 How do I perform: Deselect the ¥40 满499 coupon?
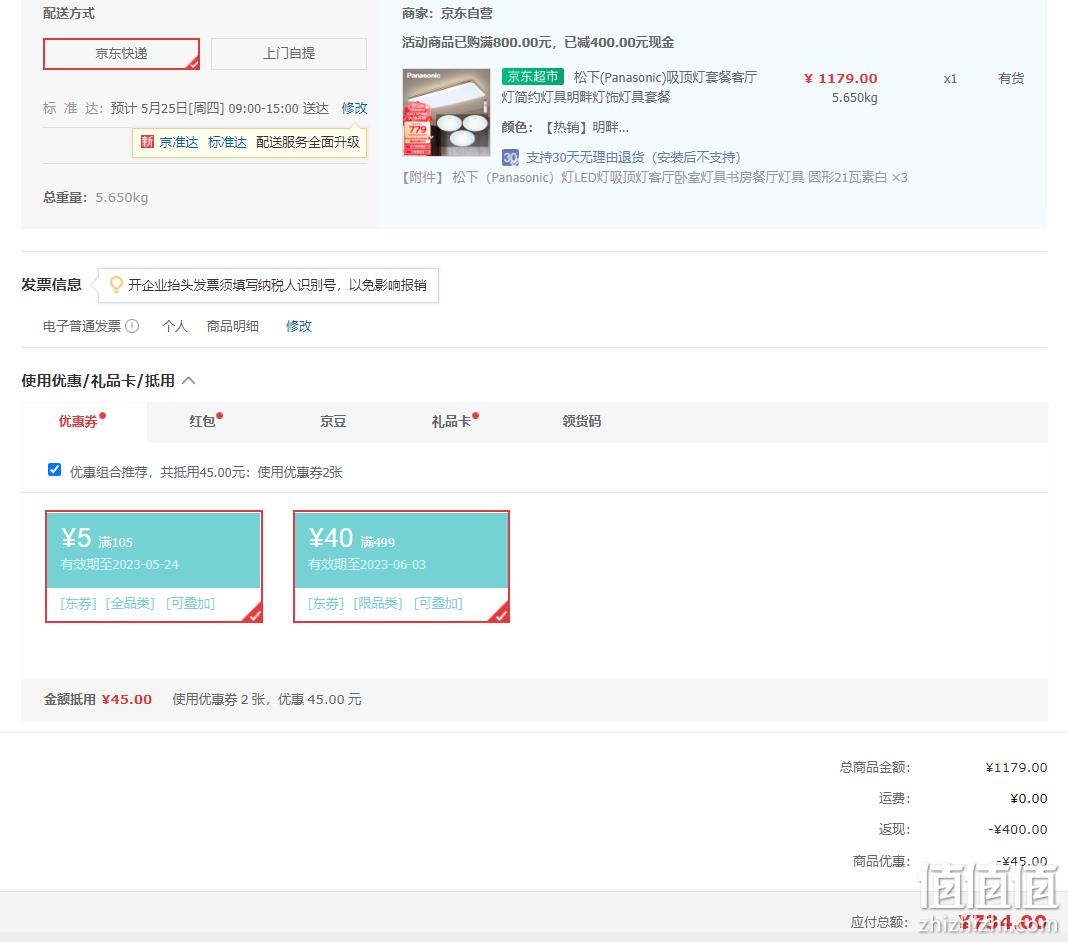(x=401, y=567)
